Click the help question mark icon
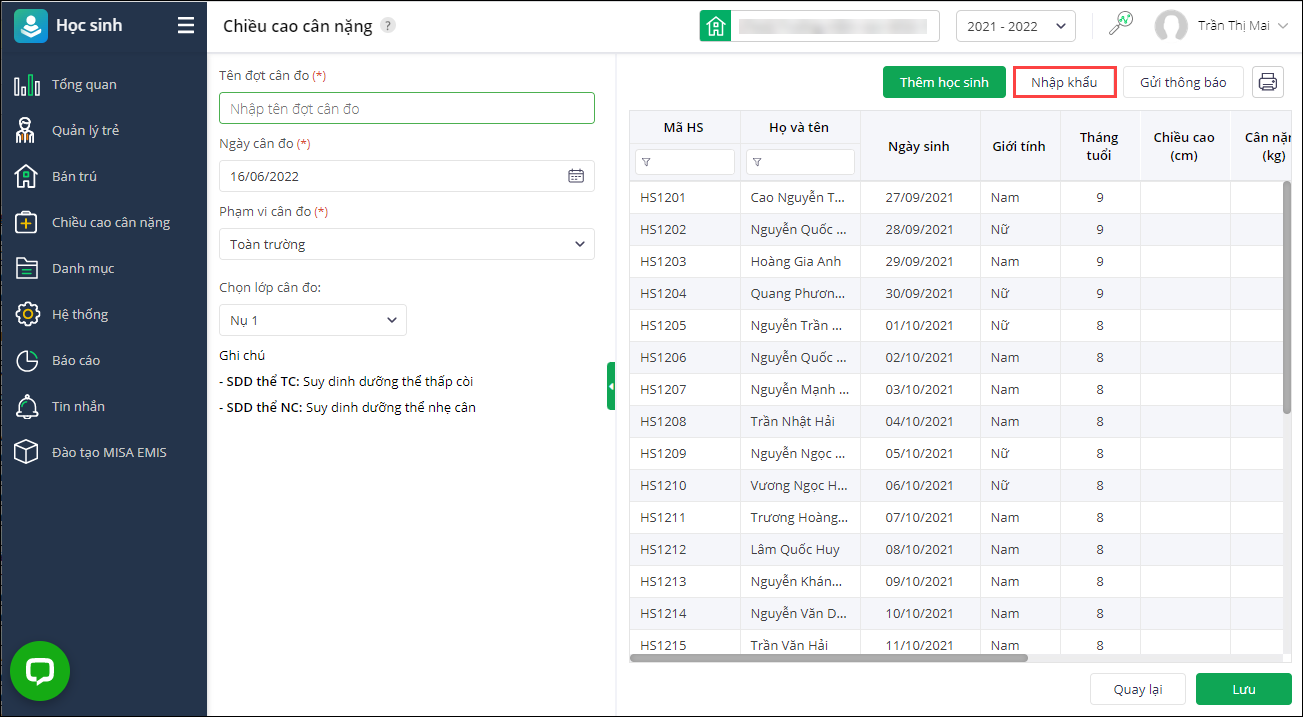Viewport: 1303px width, 717px height. pyautogui.click(x=388, y=26)
